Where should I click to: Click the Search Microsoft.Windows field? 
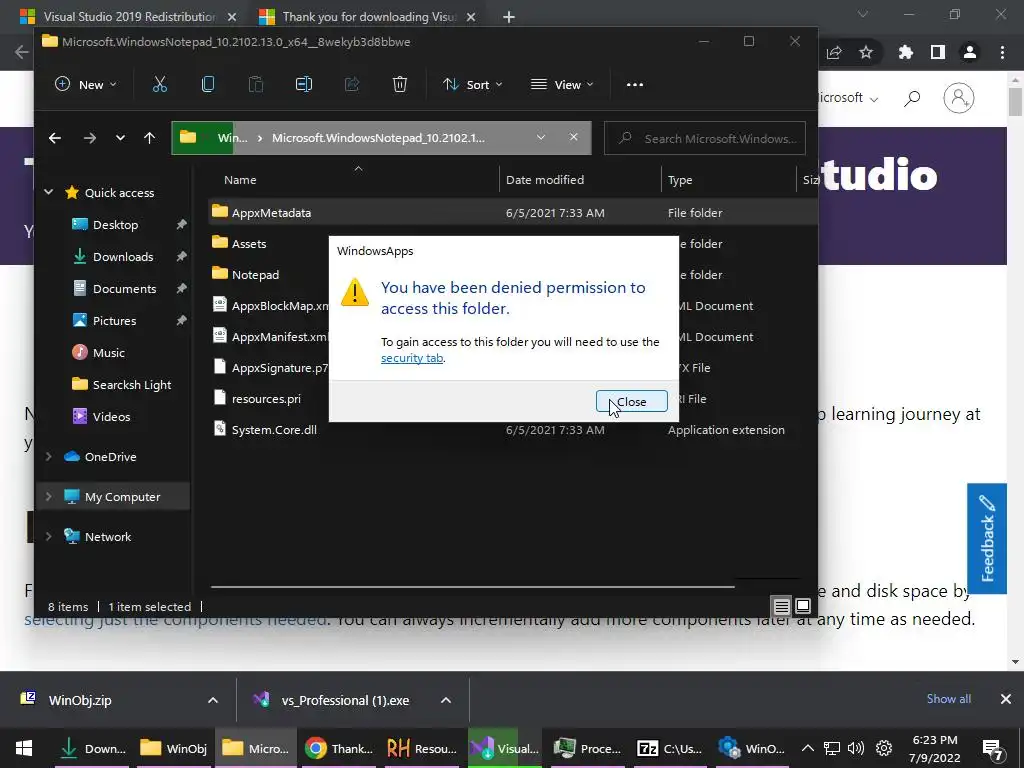pos(705,138)
